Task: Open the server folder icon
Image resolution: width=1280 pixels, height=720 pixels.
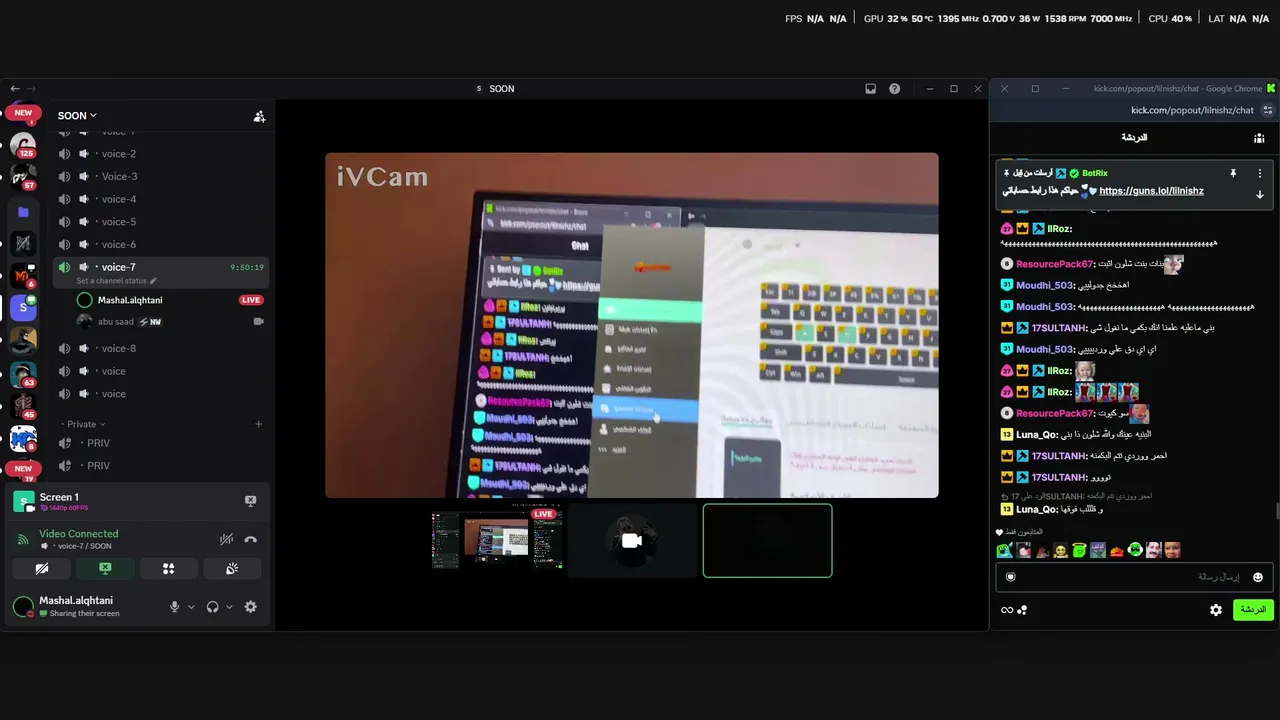Action: tap(23, 212)
